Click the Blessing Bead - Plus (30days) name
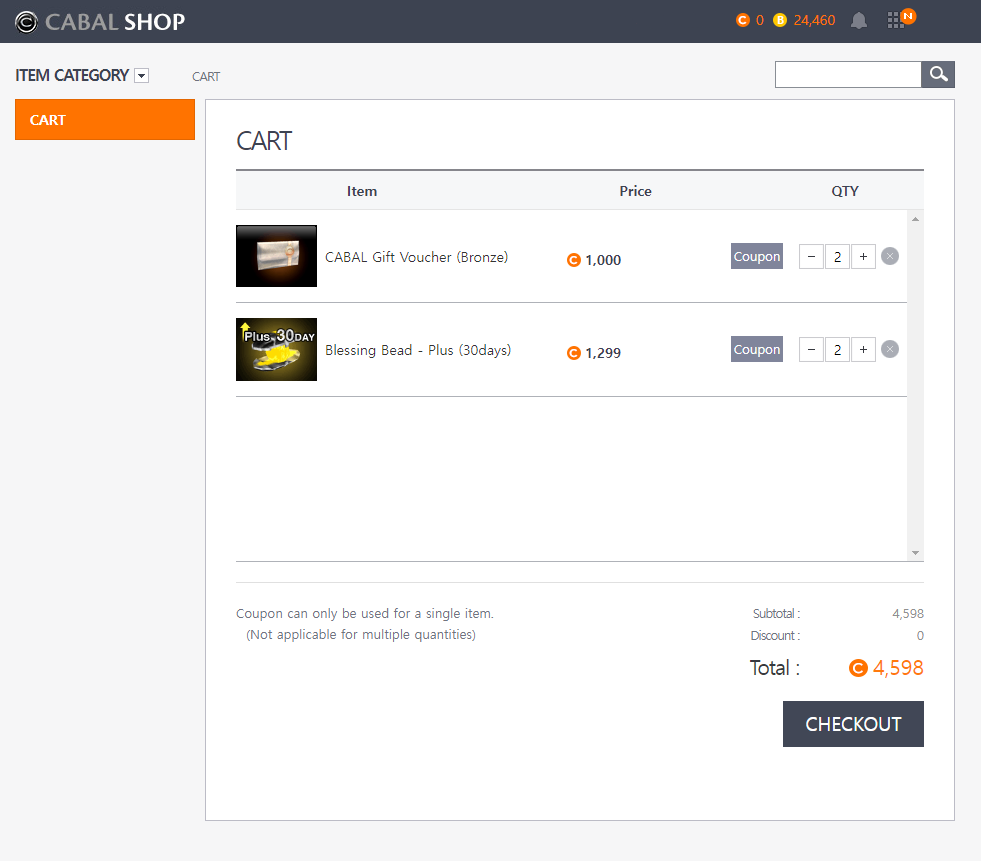The height and width of the screenshot is (861, 981). pyautogui.click(x=418, y=350)
